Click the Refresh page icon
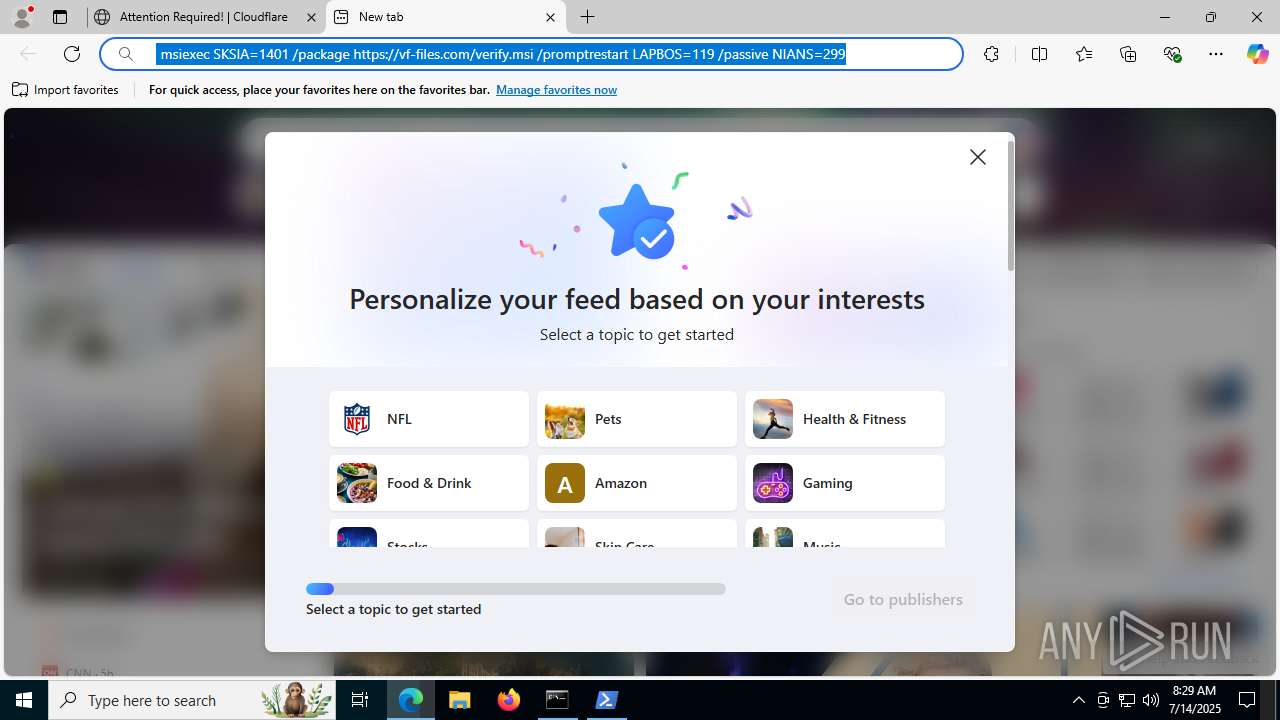The width and height of the screenshot is (1280, 720). pos(72,54)
